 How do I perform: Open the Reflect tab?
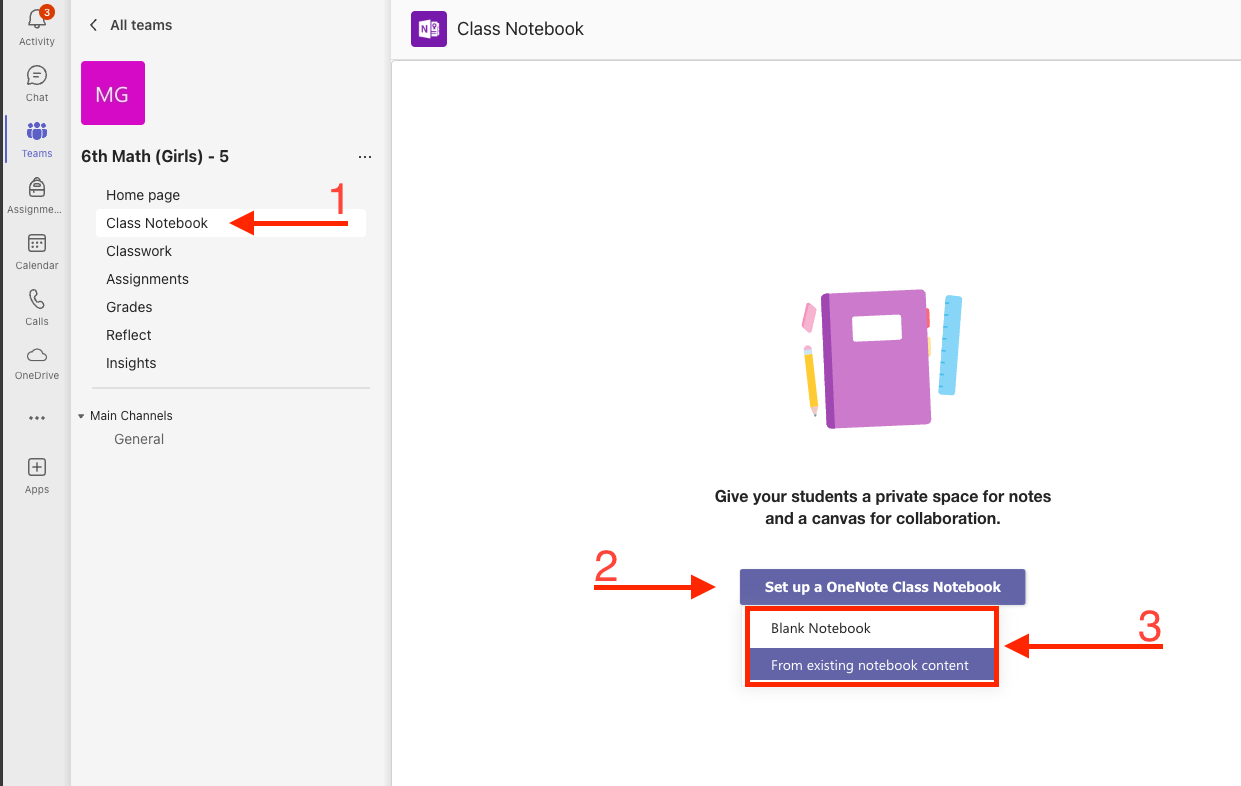point(128,334)
